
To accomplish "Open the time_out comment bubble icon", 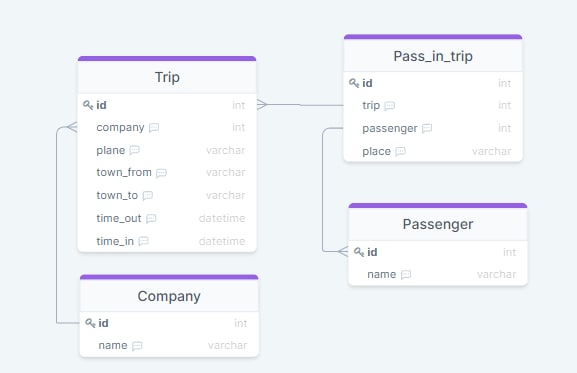I will [151, 219].
